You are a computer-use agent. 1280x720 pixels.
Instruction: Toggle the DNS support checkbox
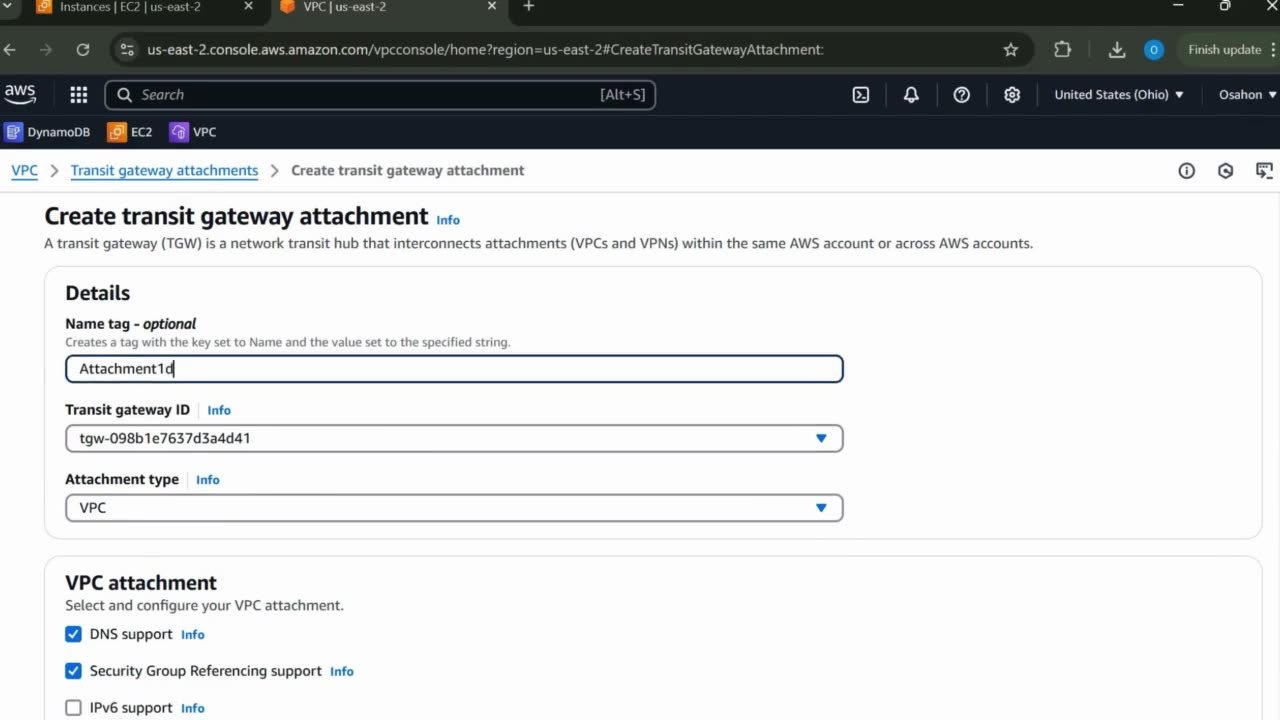[x=73, y=634]
